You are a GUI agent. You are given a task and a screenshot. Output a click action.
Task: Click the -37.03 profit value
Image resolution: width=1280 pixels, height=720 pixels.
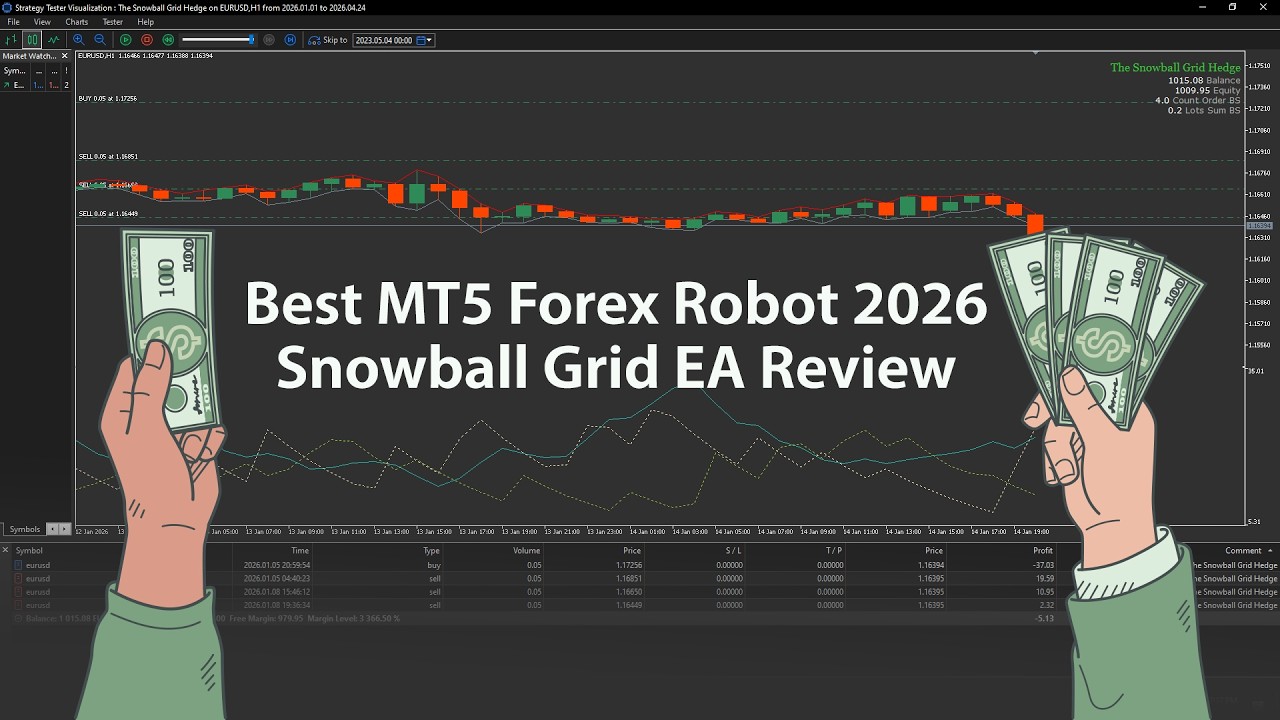[1044, 565]
